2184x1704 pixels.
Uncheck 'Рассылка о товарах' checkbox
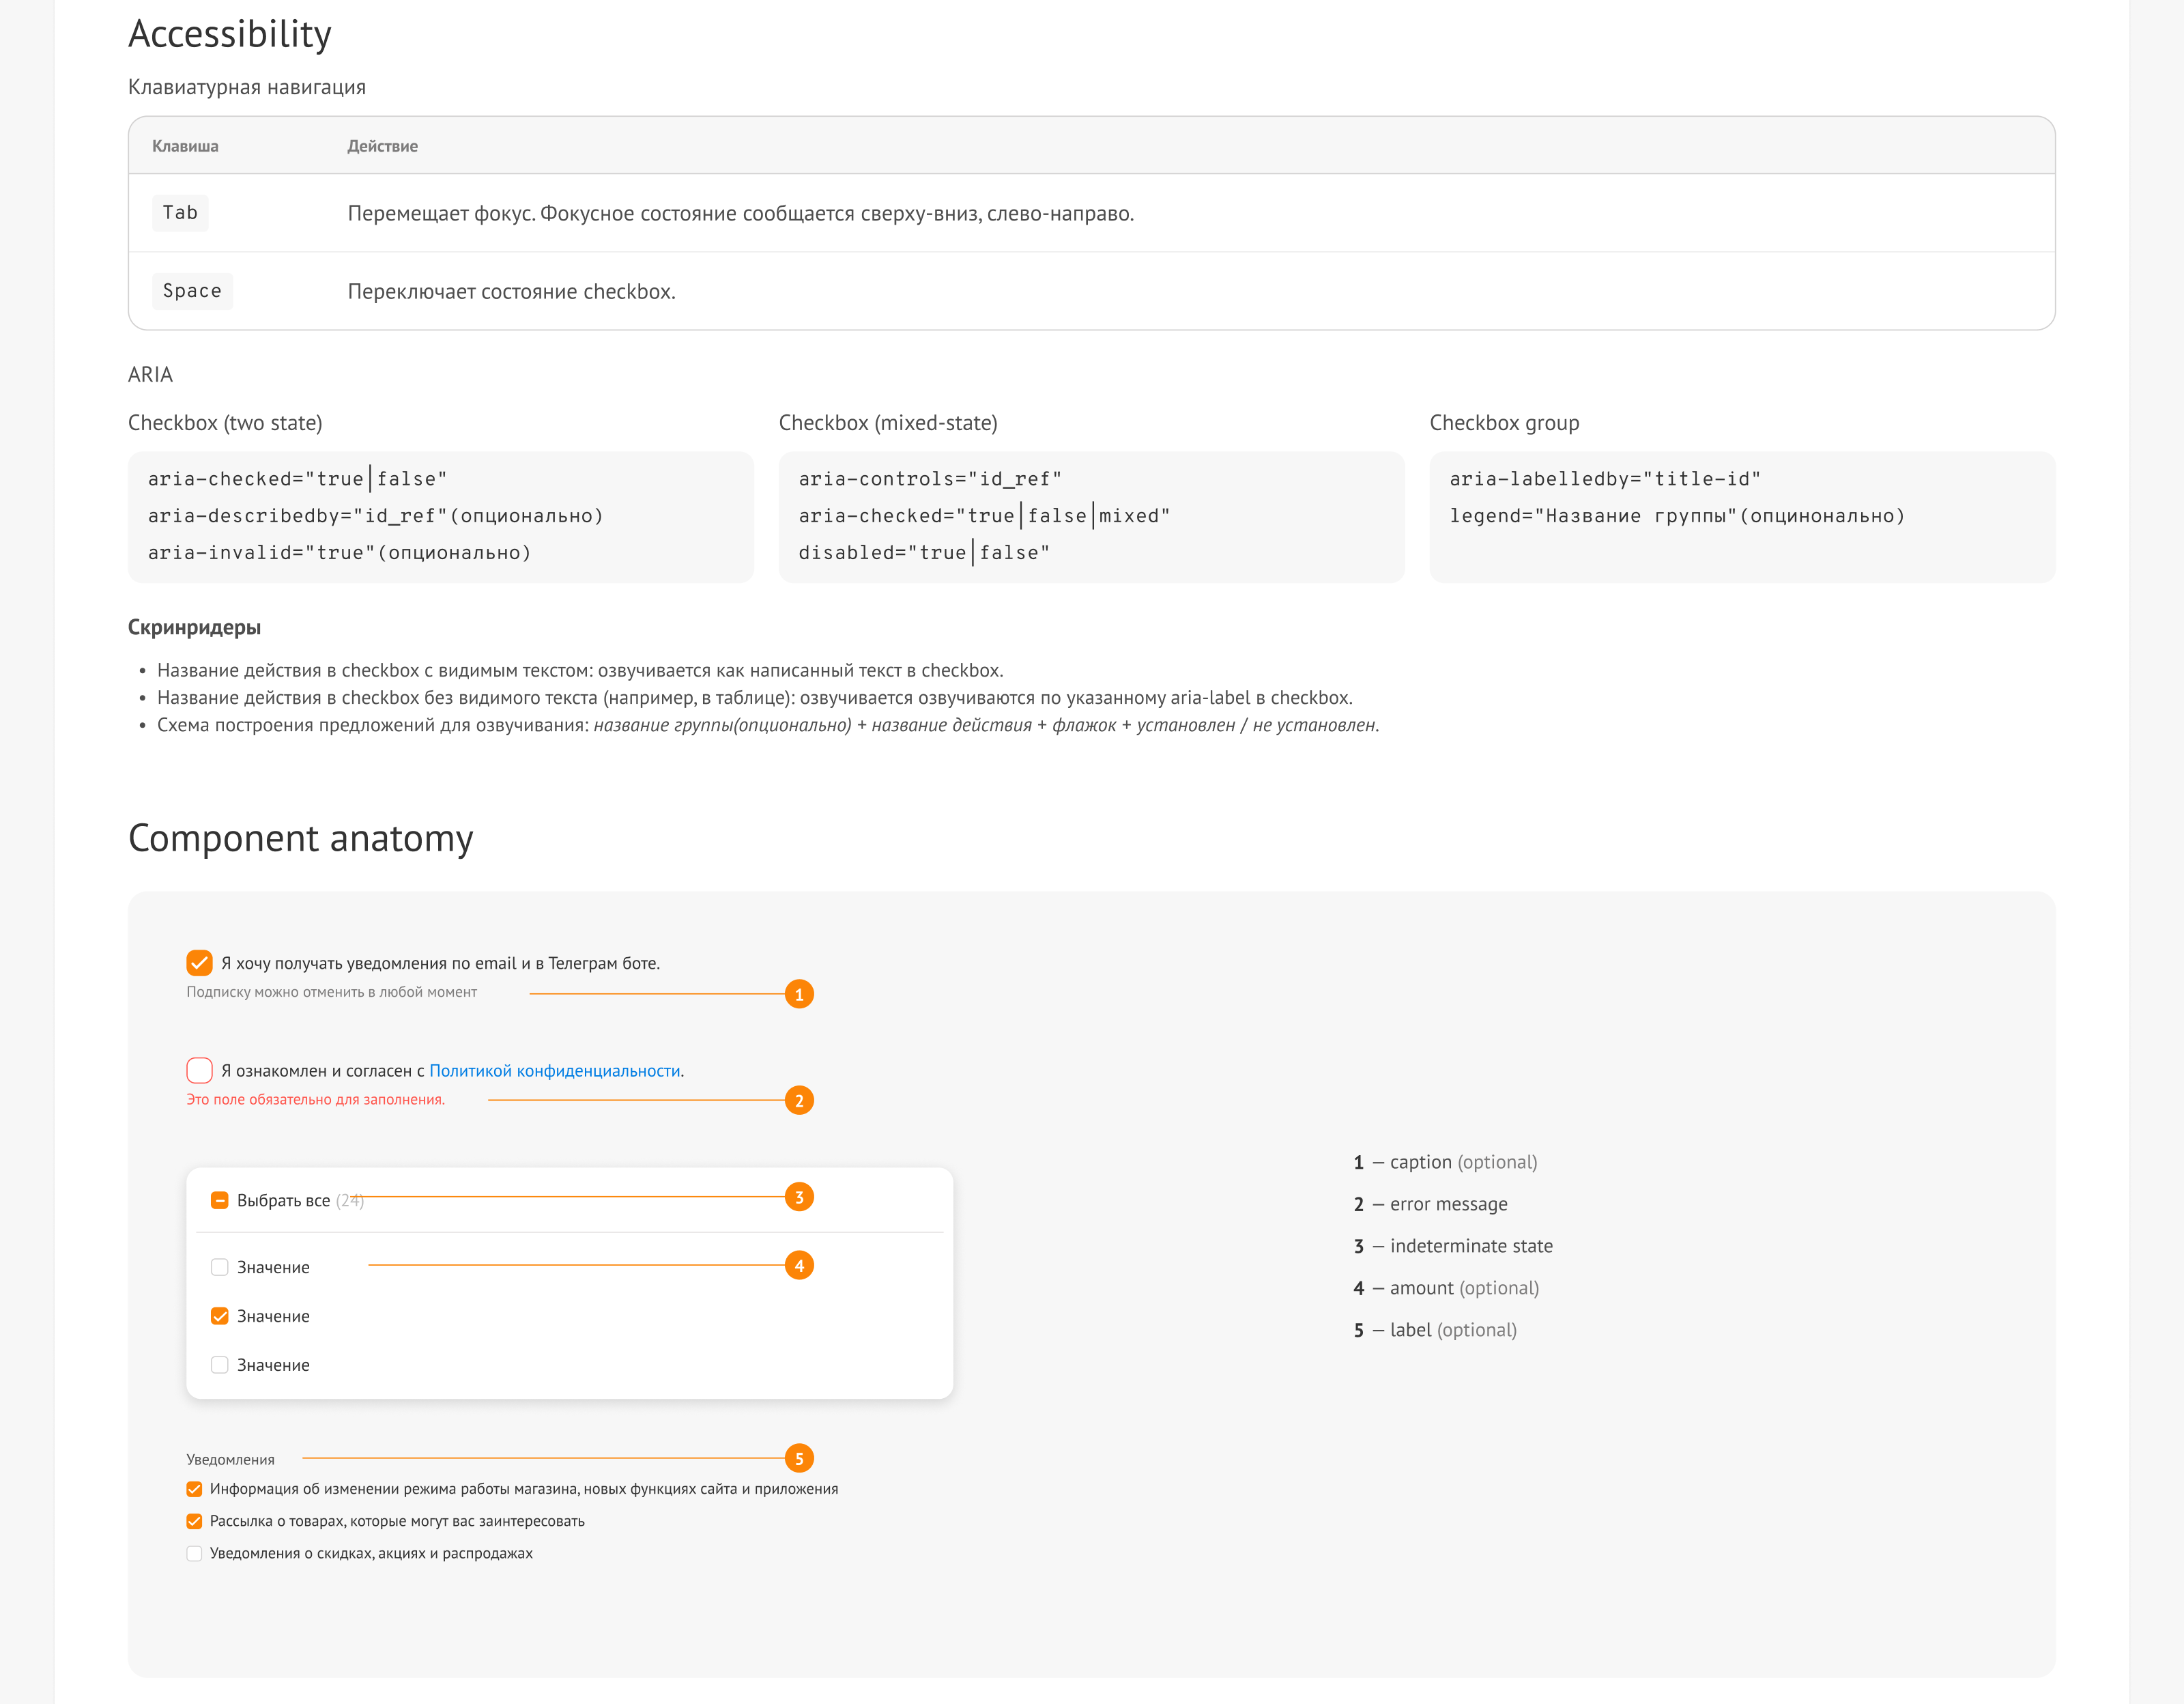(x=194, y=1521)
